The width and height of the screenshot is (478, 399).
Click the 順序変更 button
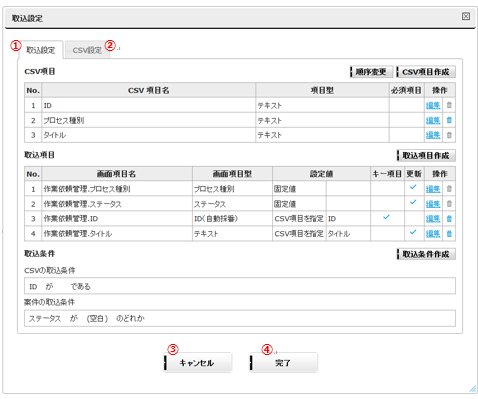pos(371,72)
